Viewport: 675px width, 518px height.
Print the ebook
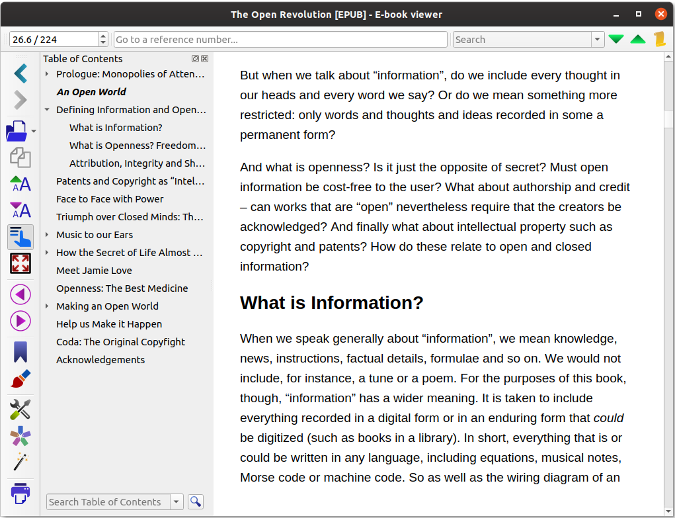coord(19,493)
